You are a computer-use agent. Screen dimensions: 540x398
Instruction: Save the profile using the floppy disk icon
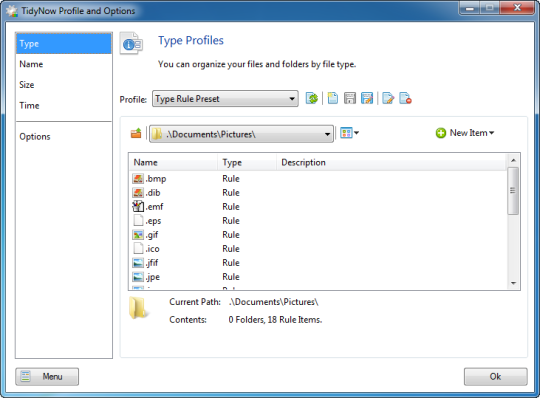click(x=350, y=98)
